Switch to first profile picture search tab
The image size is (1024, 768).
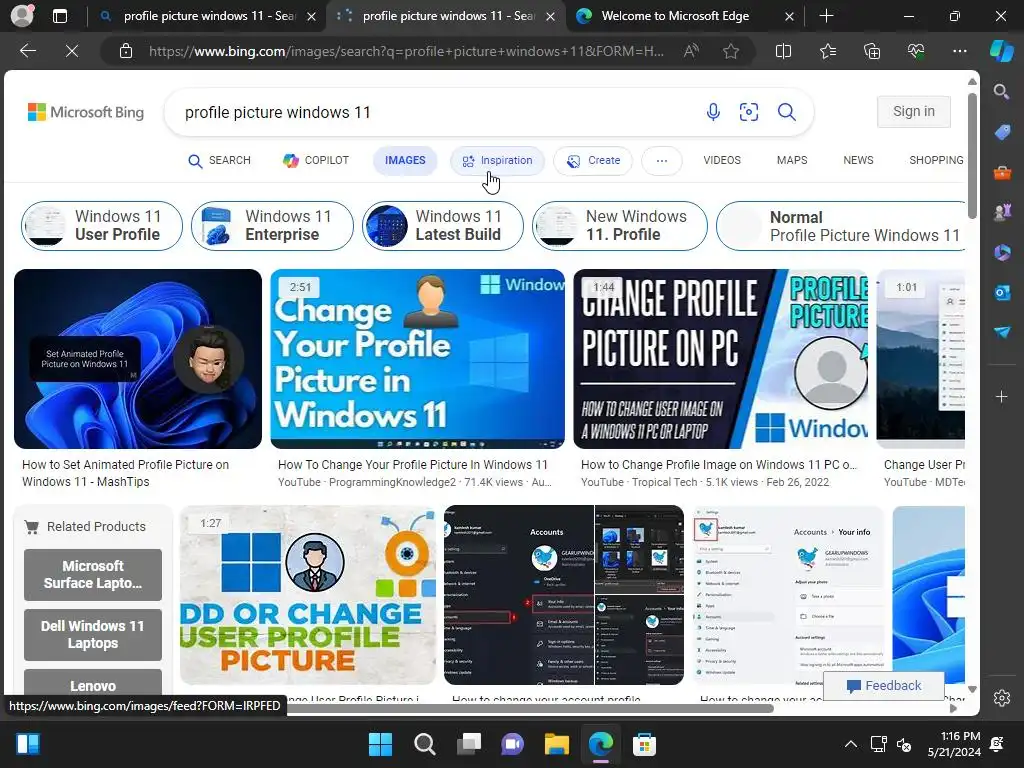coord(209,16)
